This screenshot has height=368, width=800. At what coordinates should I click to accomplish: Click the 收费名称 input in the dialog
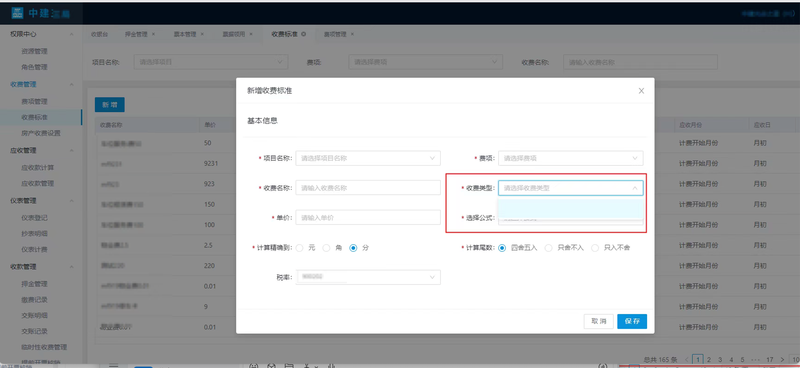368,188
